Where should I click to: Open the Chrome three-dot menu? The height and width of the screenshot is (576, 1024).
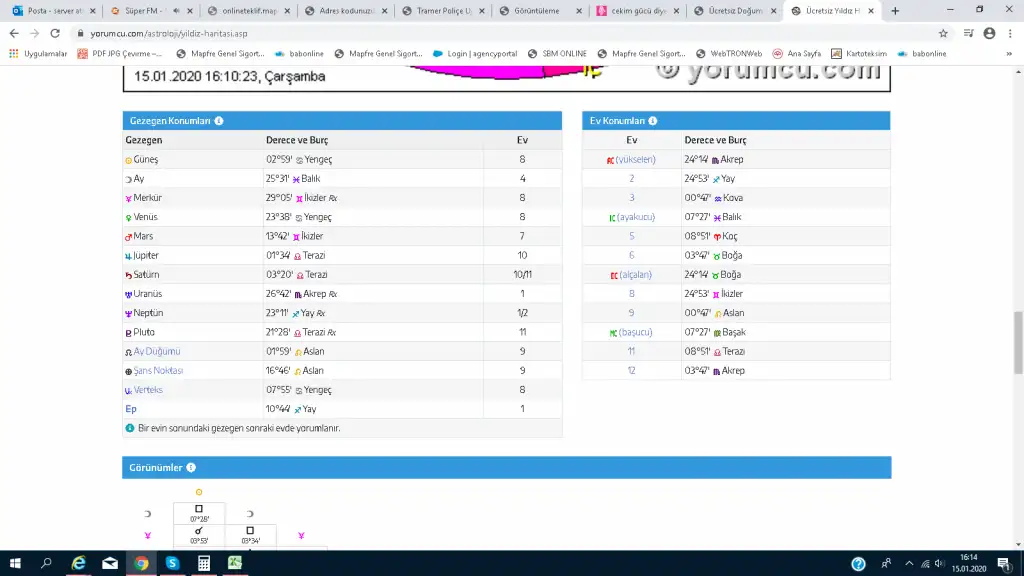(1009, 33)
